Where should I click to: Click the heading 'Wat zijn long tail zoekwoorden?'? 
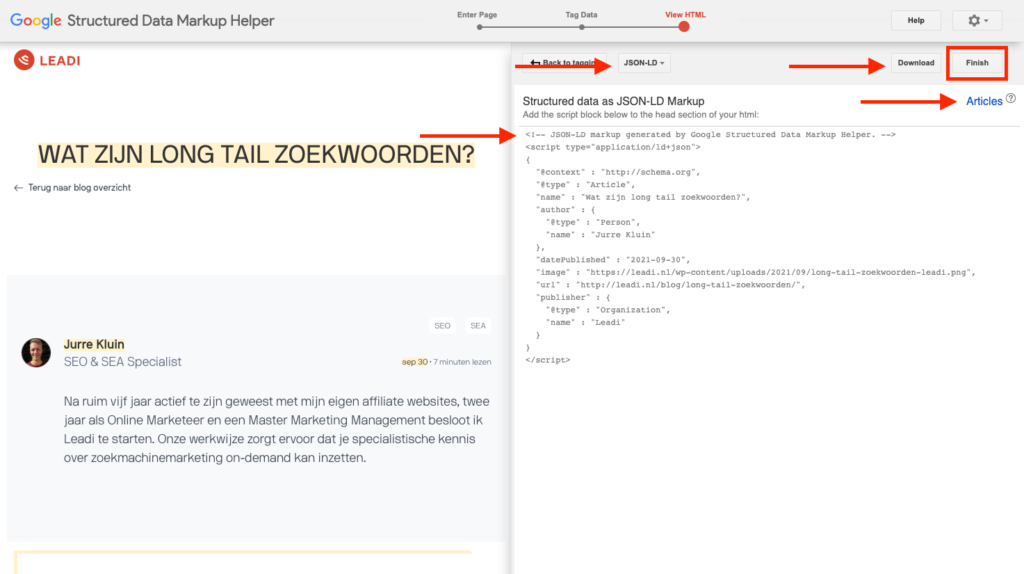[x=256, y=155]
